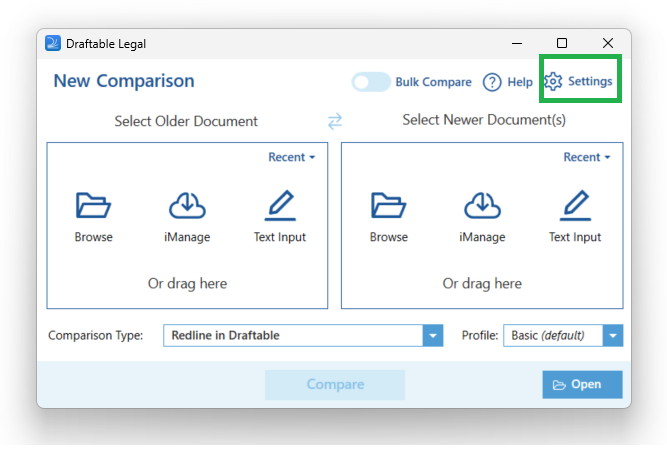Image resolution: width=667 pixels, height=449 pixels.
Task: Click the Select Older Document heading
Action: coord(186,121)
